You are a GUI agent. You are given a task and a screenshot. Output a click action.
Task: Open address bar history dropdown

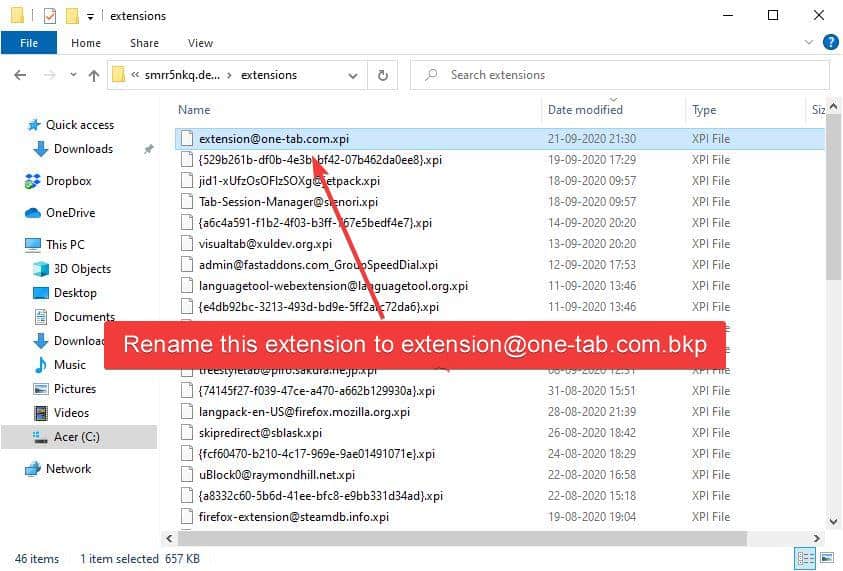pyautogui.click(x=351, y=75)
